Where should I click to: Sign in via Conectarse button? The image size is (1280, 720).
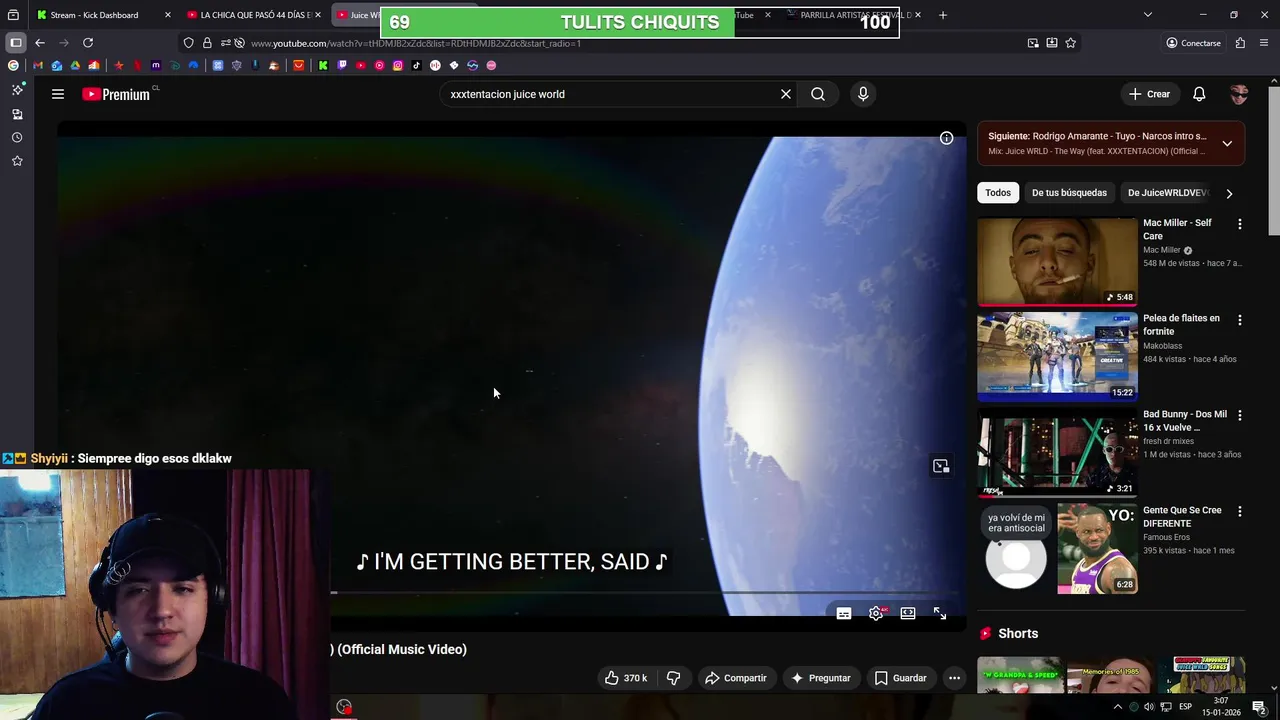point(1193,43)
